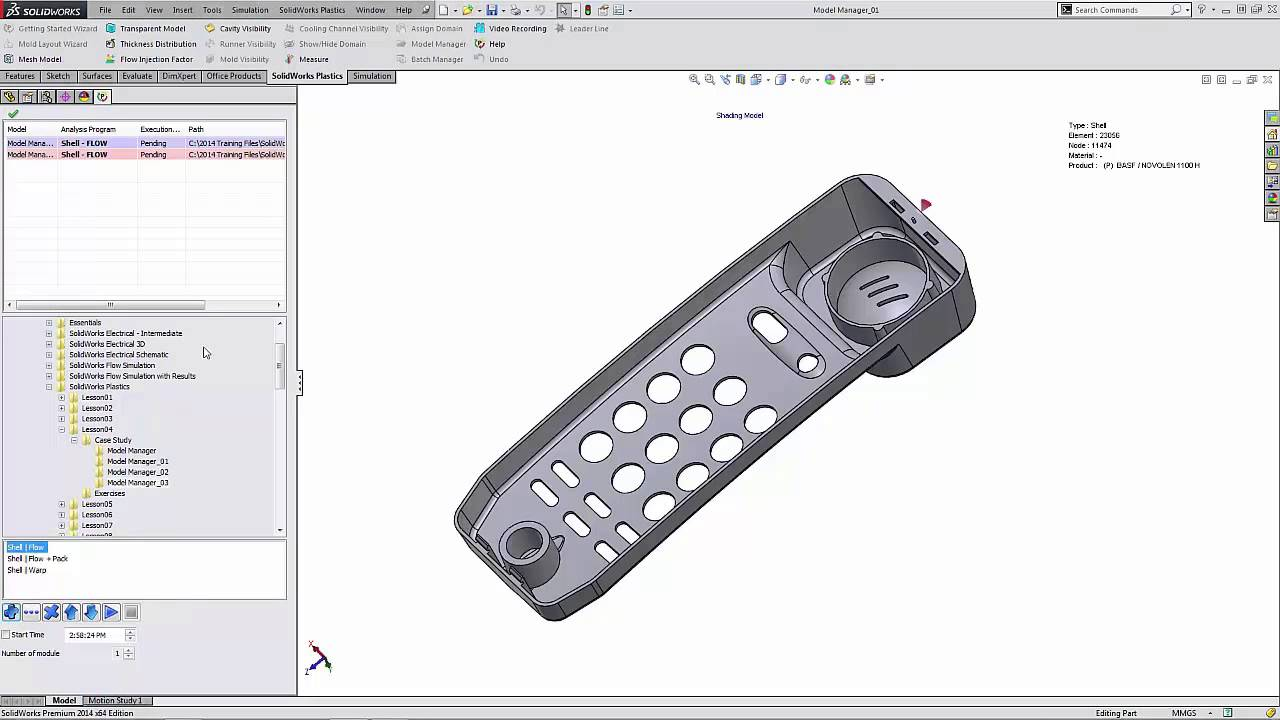Viewport: 1280px width, 720px height.
Task: Enable the Start Time checkbox
Action: pos(6,635)
